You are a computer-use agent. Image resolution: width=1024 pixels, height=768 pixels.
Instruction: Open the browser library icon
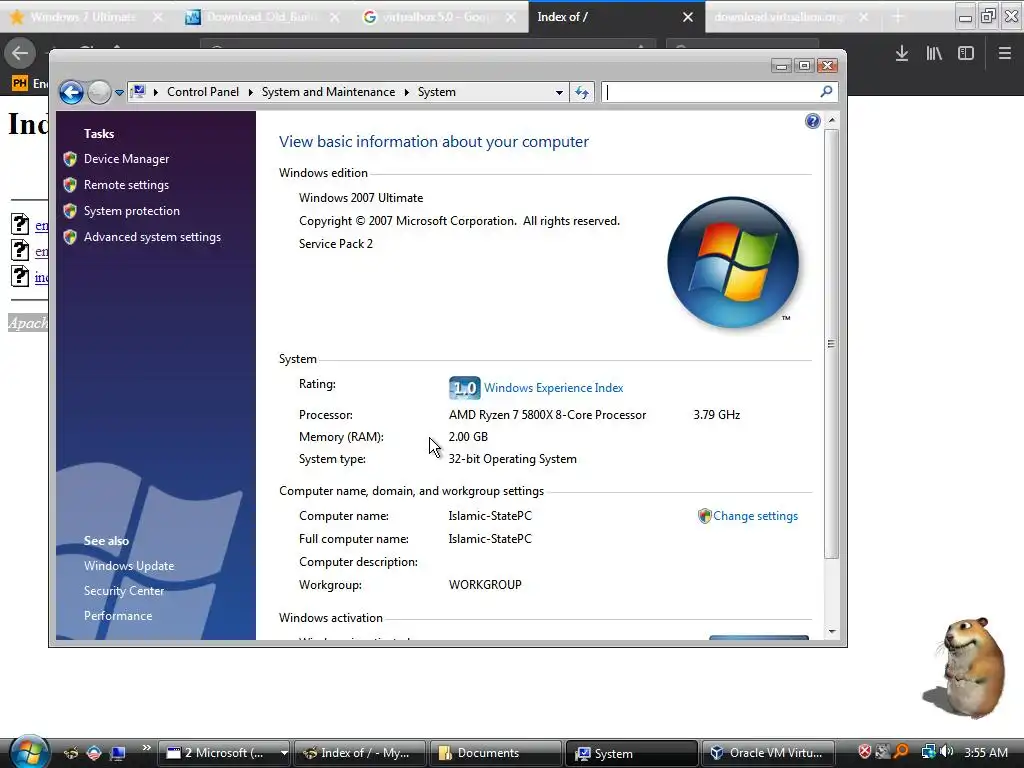click(x=934, y=54)
